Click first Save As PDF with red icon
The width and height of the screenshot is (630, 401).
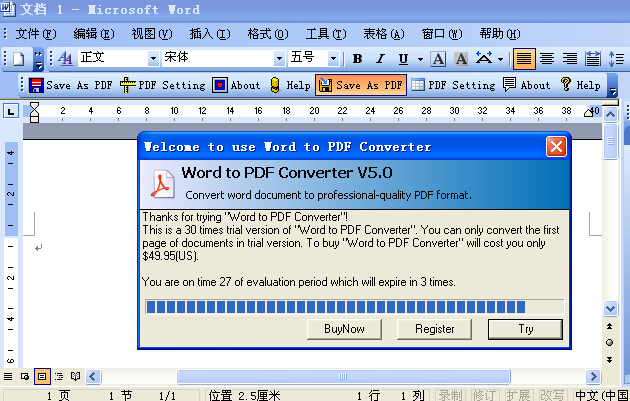click(x=71, y=85)
